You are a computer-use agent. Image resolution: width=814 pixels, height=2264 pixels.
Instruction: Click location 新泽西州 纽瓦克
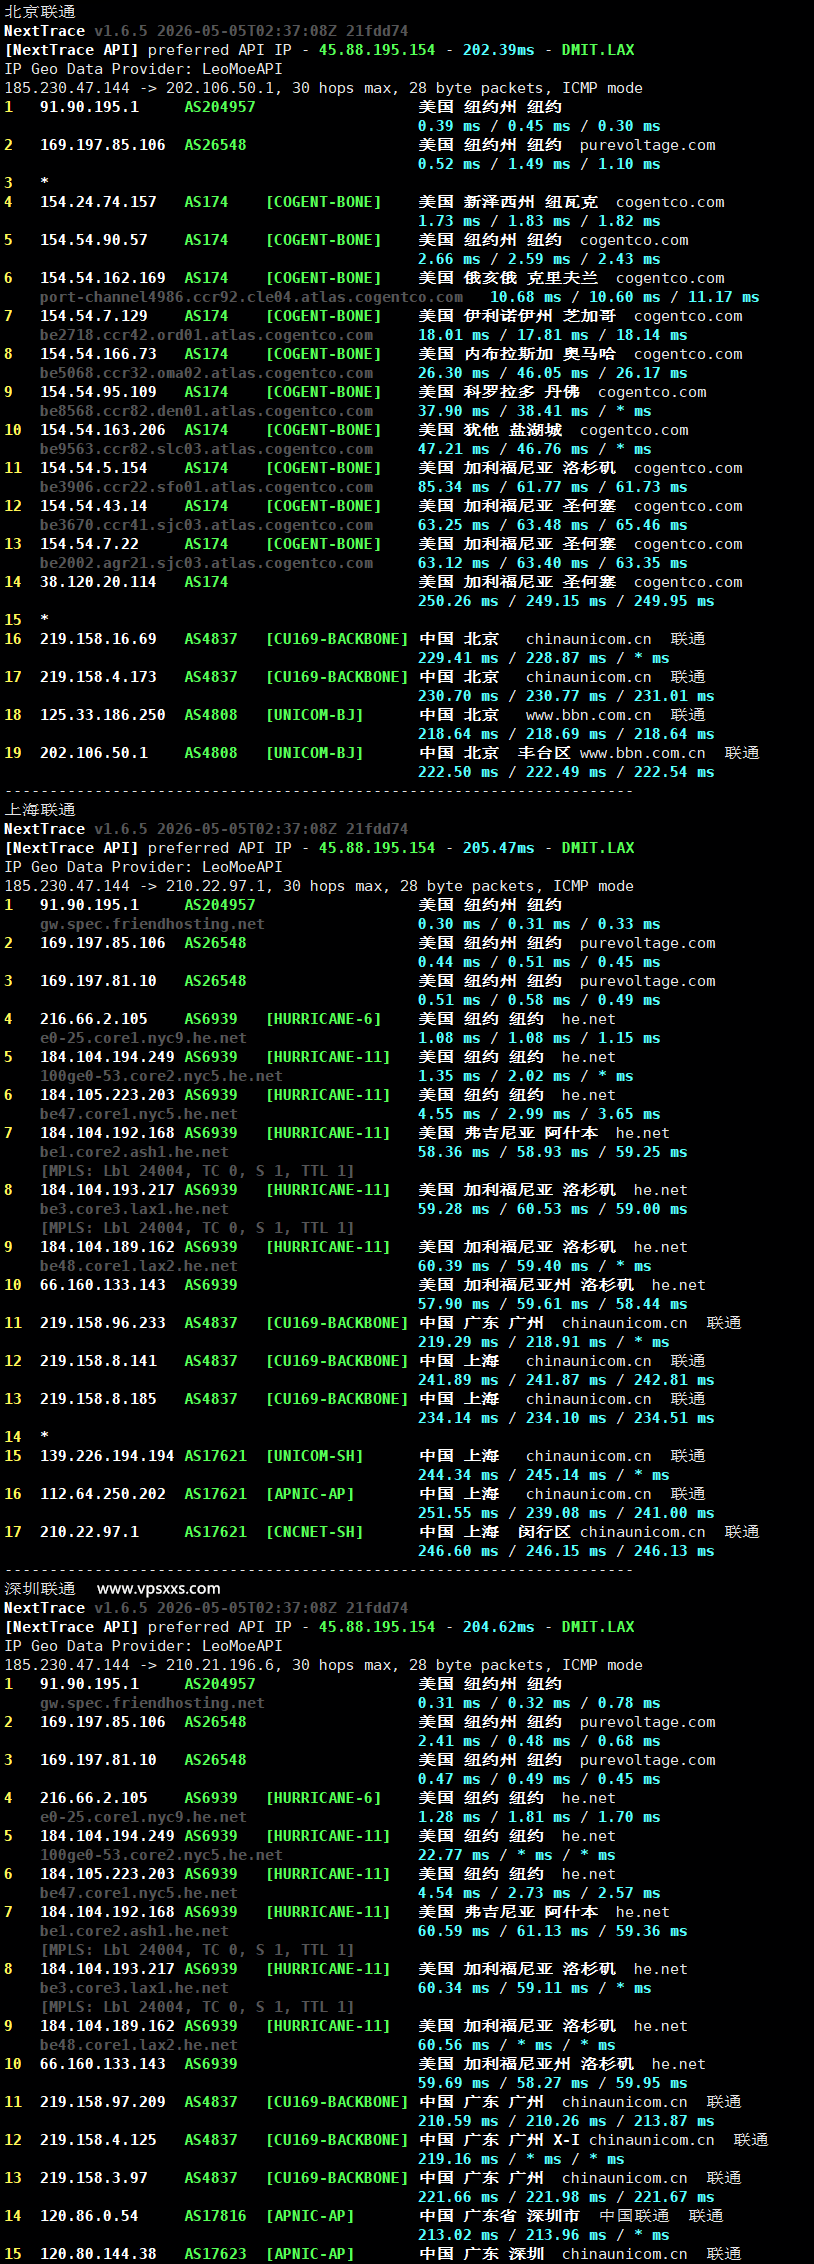pos(531,202)
